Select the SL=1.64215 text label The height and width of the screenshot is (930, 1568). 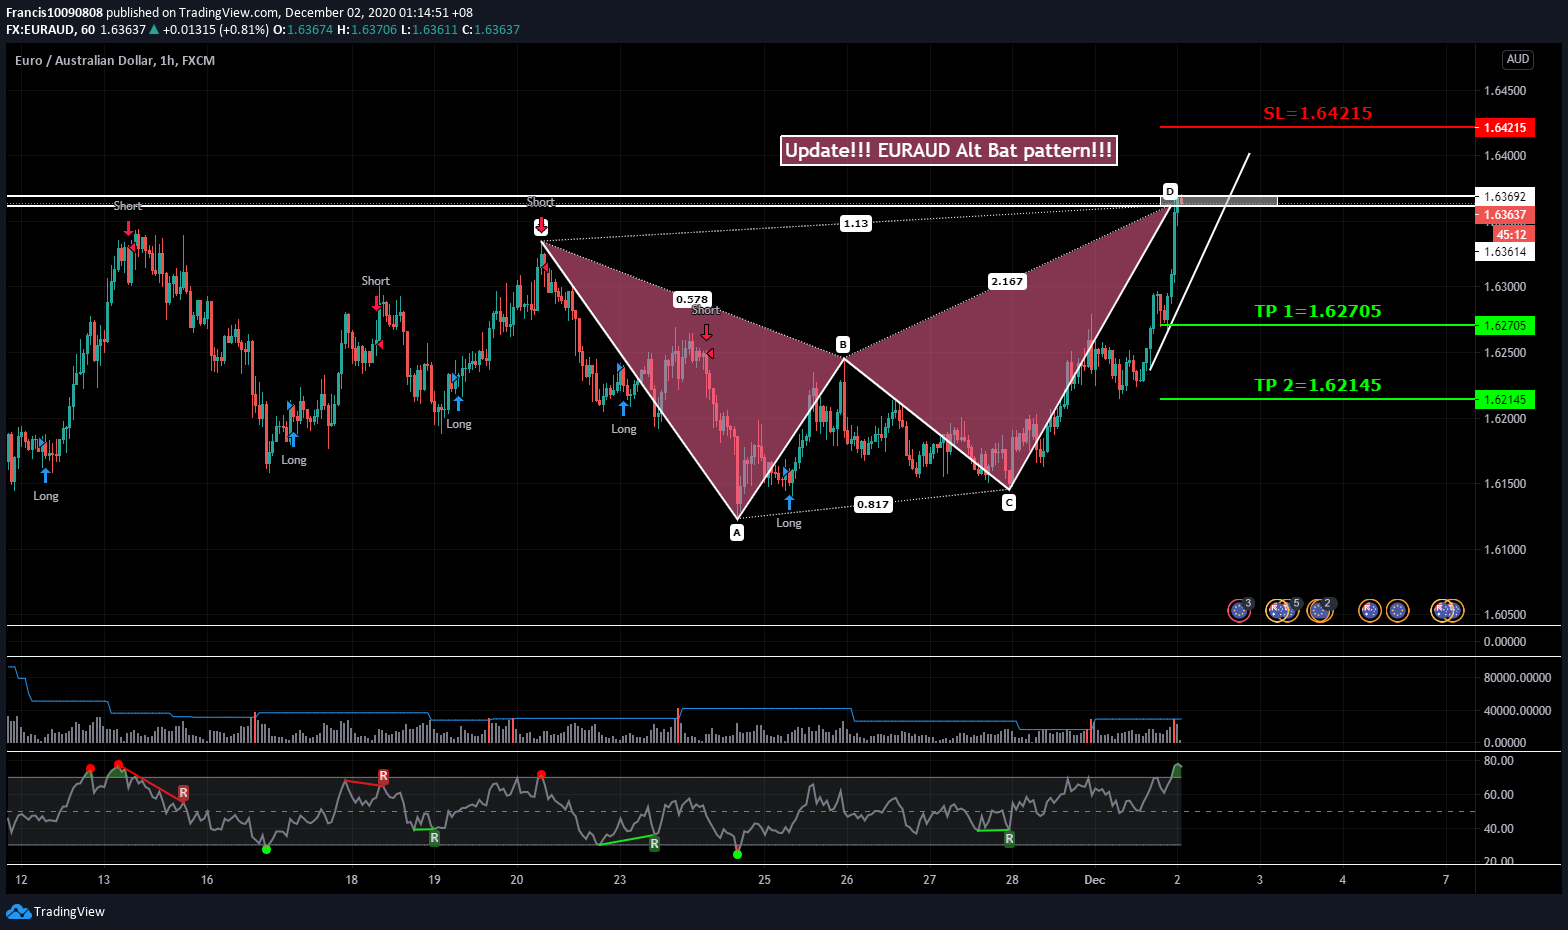coord(1317,113)
